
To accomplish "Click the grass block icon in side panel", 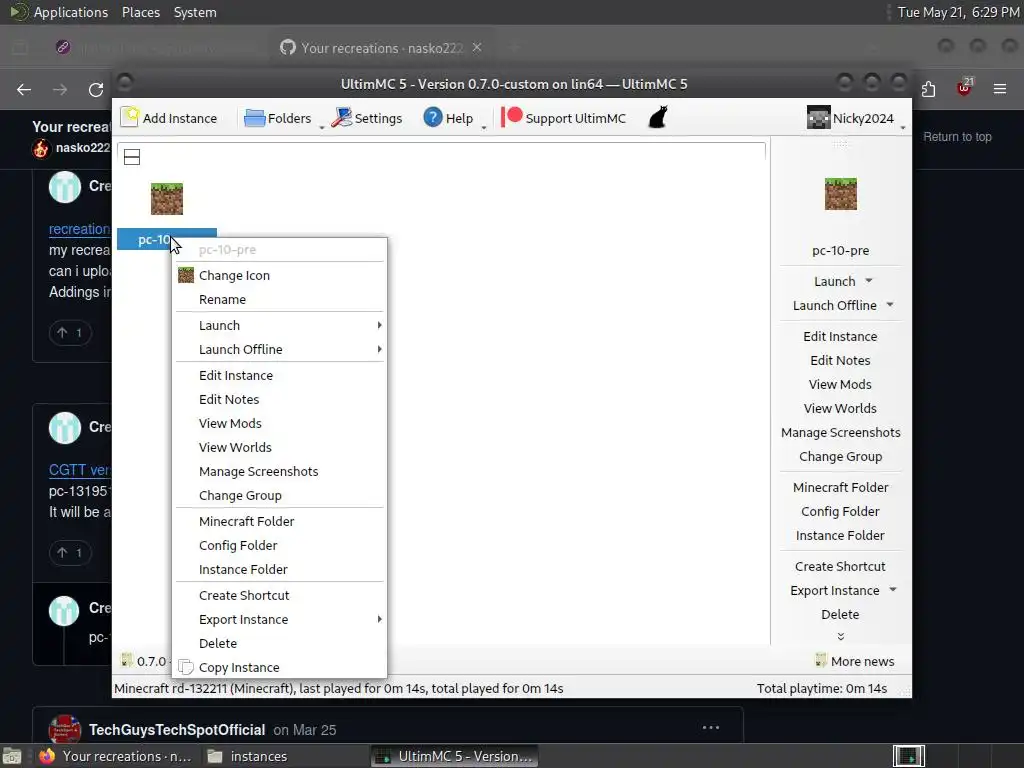I will tap(840, 194).
